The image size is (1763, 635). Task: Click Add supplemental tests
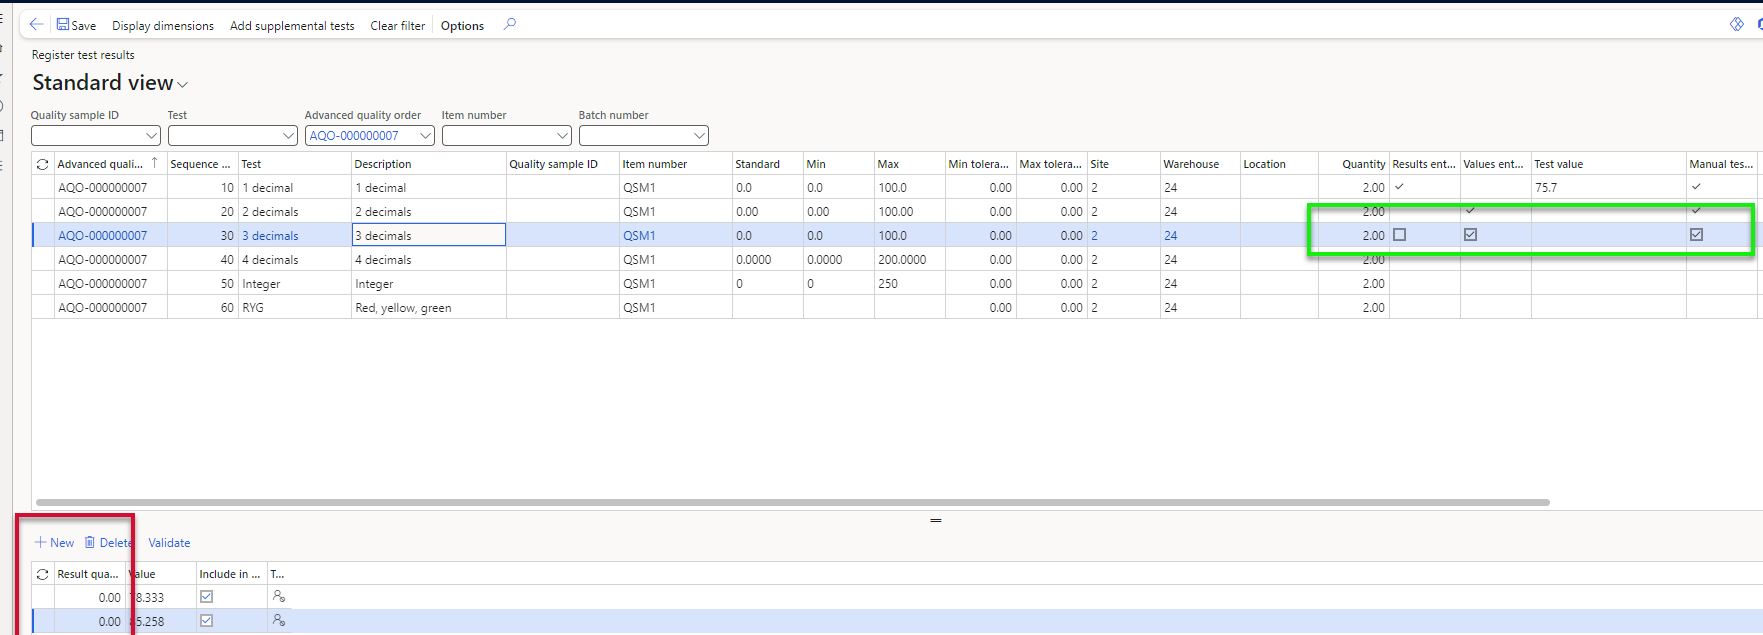coord(292,26)
